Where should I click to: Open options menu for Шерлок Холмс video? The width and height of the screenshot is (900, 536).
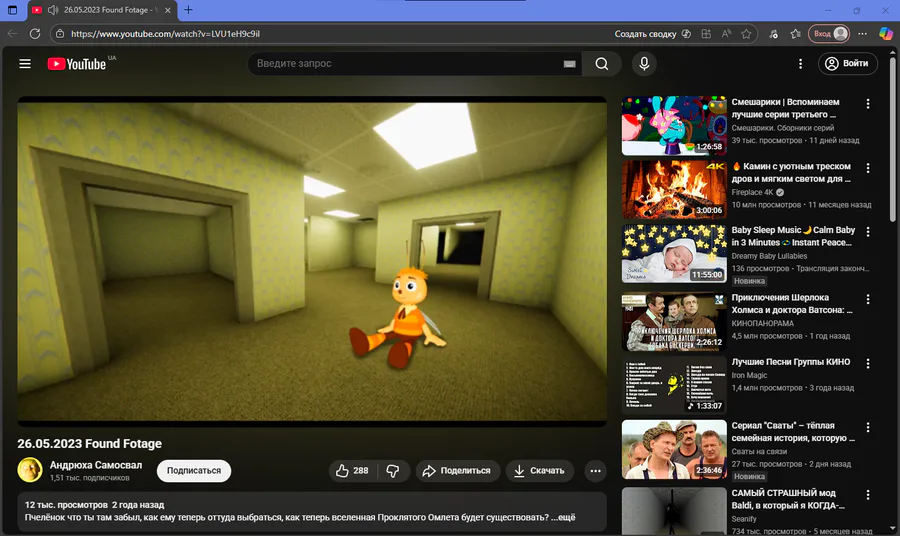point(867,299)
